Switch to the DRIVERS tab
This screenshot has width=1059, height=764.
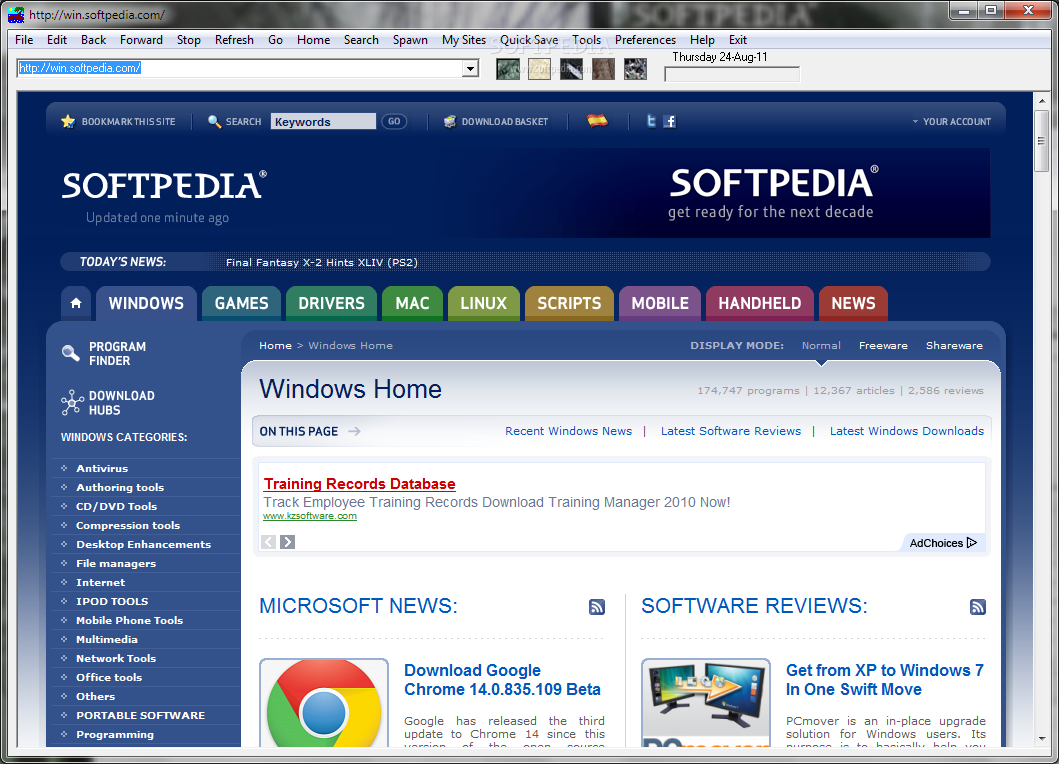point(331,303)
